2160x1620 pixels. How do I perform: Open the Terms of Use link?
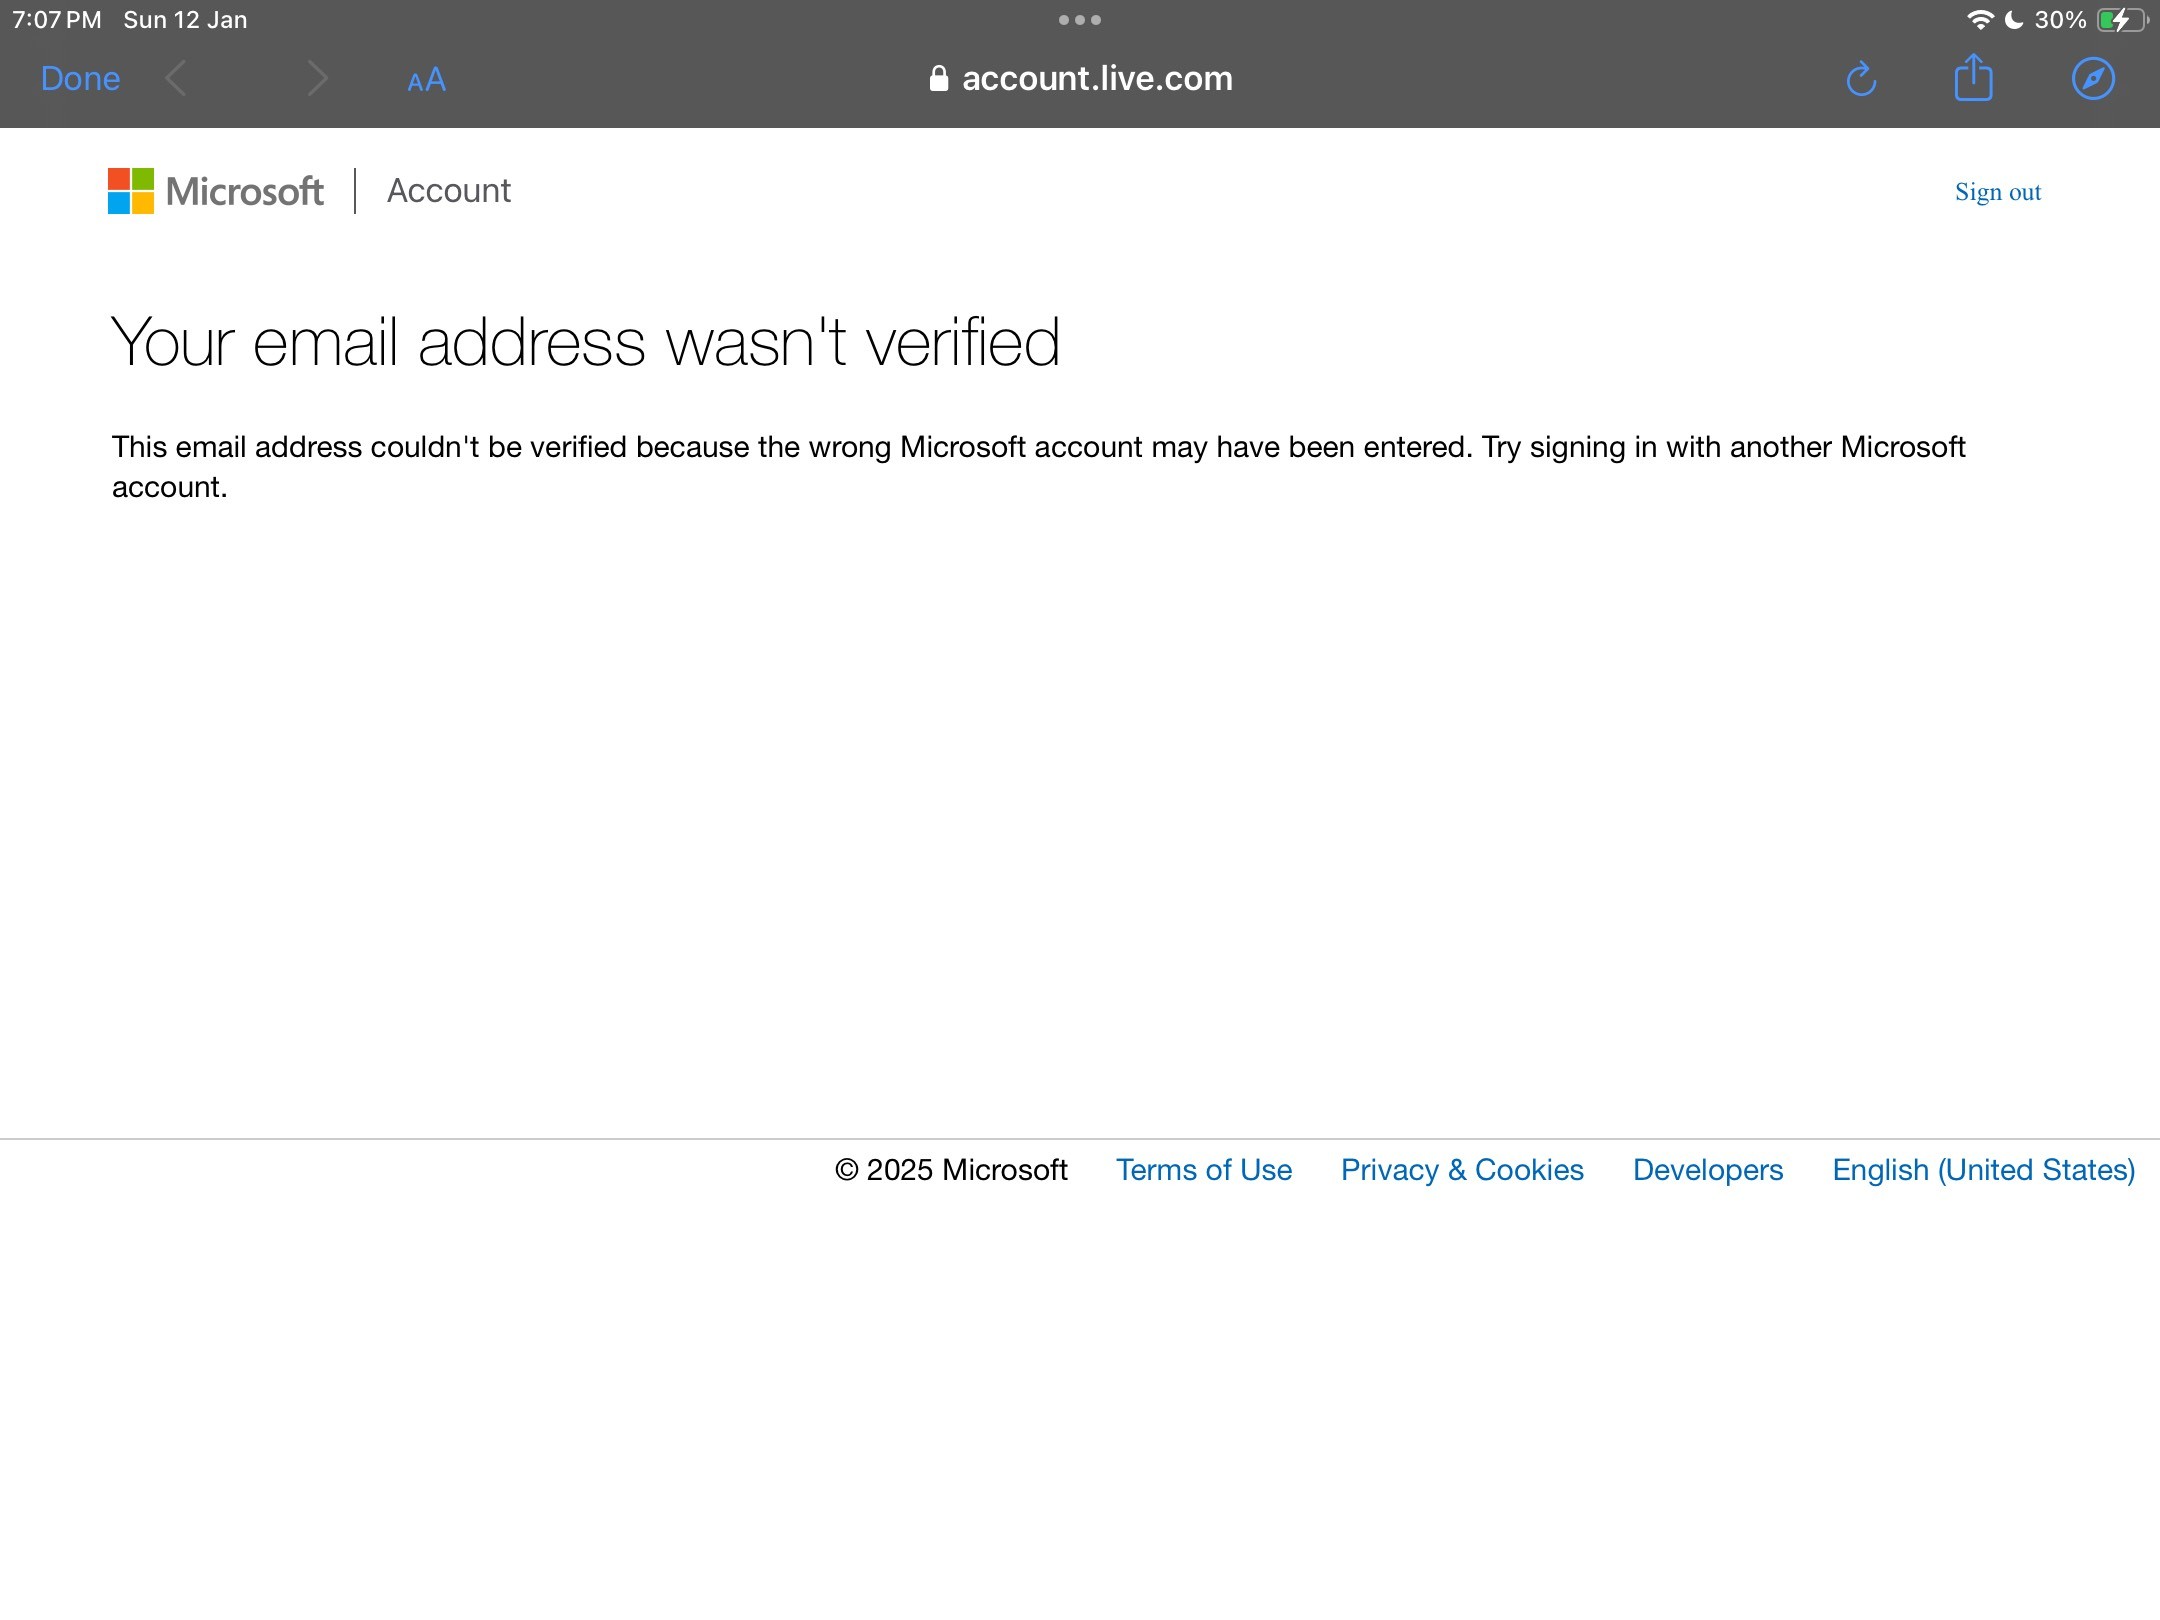[x=1204, y=1170]
